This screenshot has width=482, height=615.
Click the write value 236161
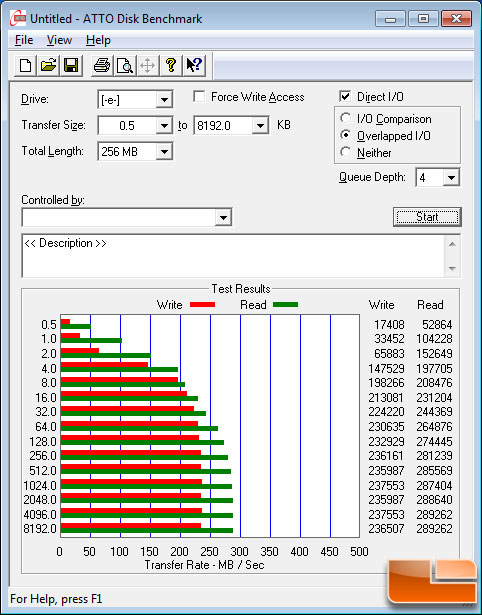point(386,456)
